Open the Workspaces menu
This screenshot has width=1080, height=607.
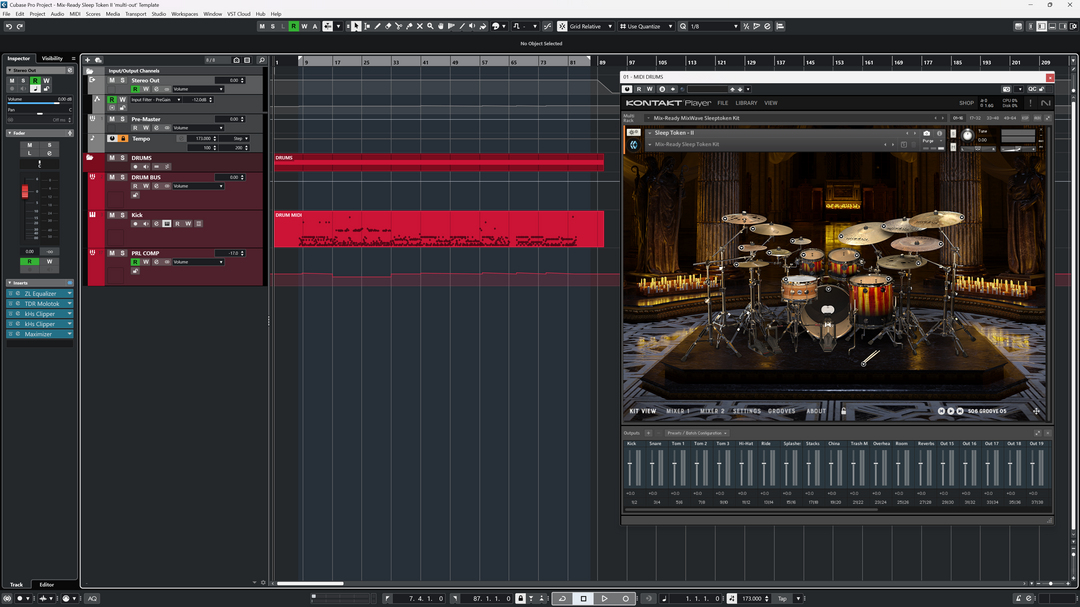coord(184,14)
